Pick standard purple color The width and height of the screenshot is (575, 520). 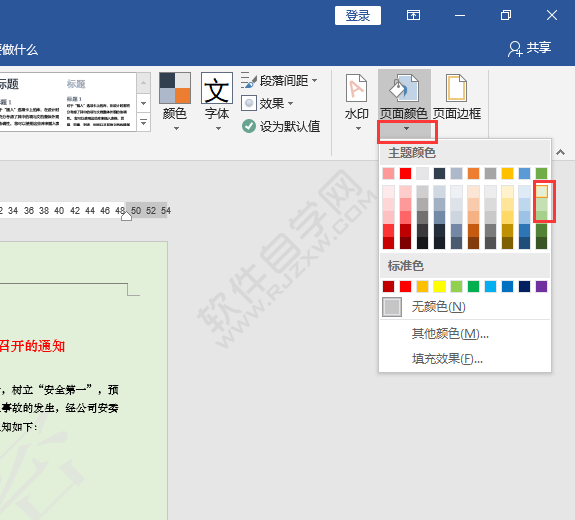(x=541, y=286)
